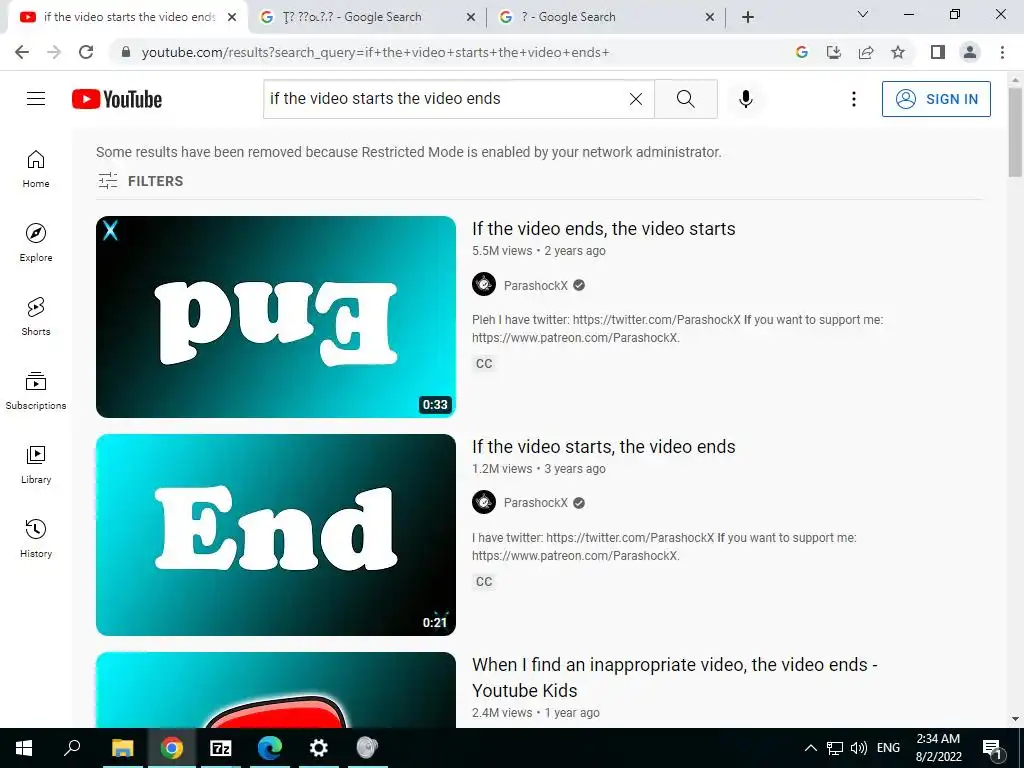Open 7-Zip from the taskbar
The height and width of the screenshot is (768, 1024).
221,748
